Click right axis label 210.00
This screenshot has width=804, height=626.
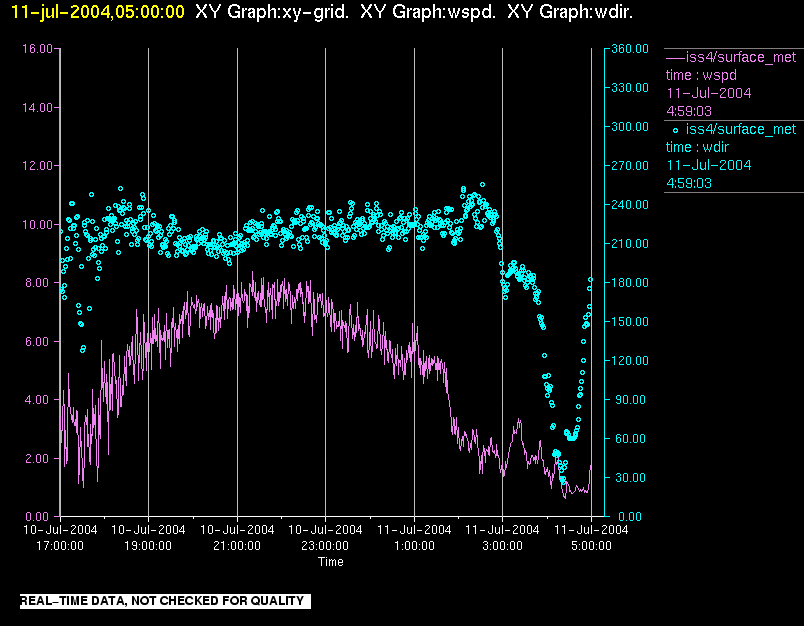click(630, 244)
